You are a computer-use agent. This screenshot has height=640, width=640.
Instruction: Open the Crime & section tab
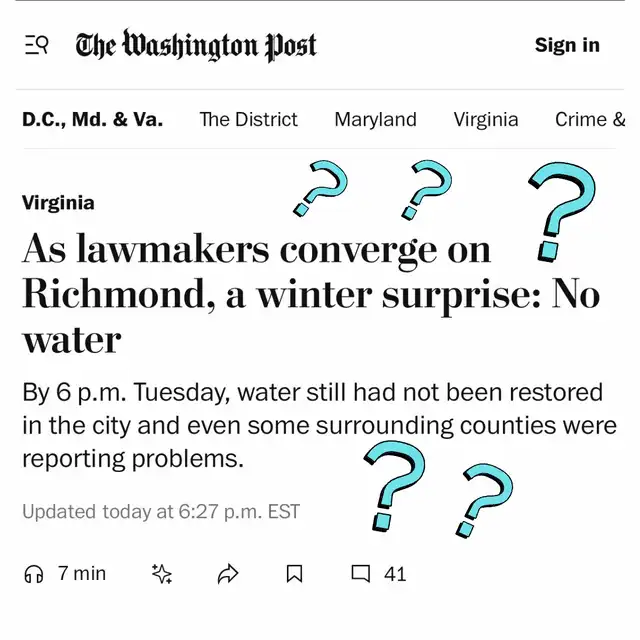click(x=590, y=119)
